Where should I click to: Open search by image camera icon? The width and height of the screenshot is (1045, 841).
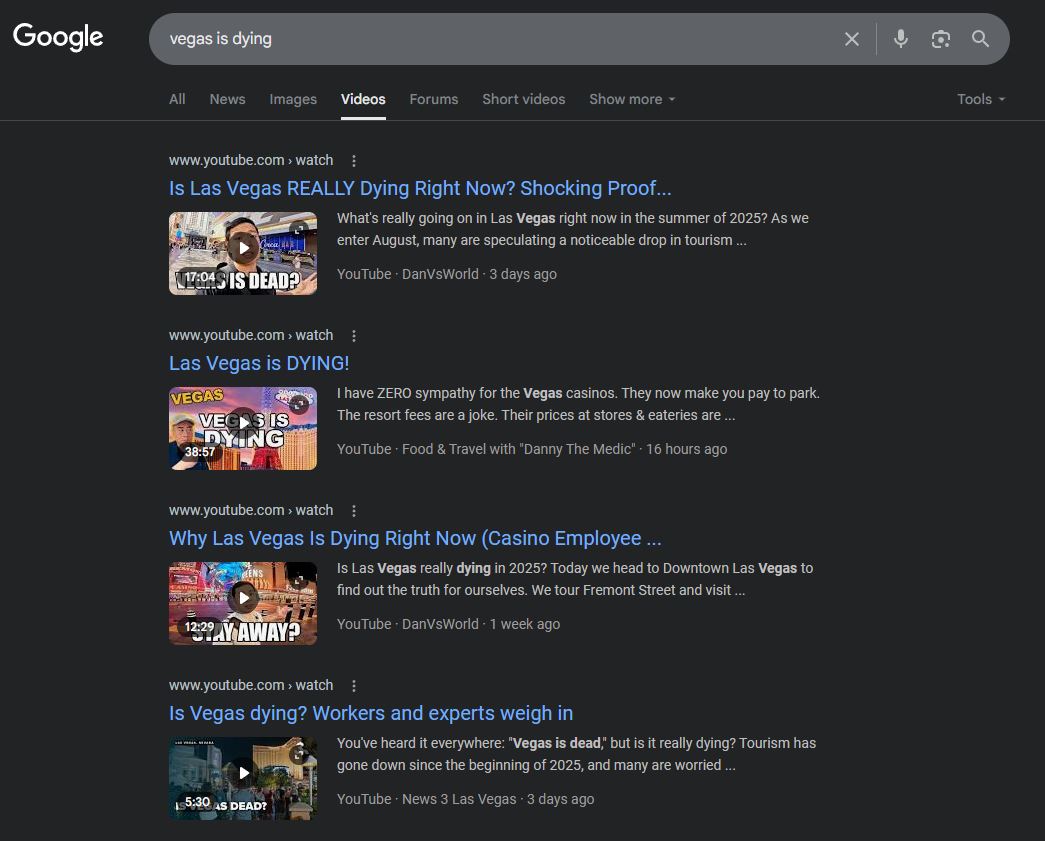940,39
